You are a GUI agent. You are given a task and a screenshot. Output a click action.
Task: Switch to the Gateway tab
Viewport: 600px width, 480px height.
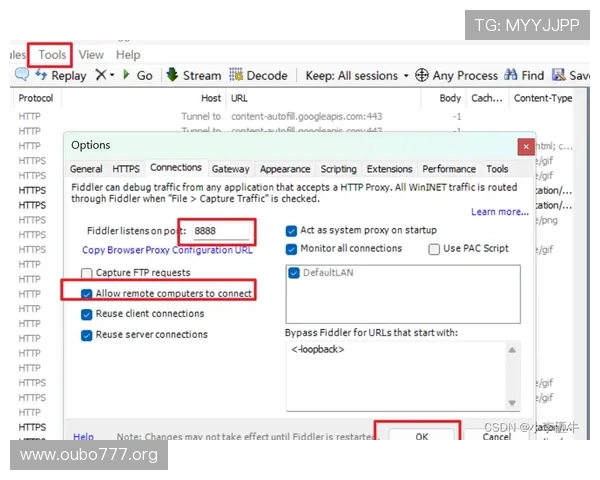230,169
